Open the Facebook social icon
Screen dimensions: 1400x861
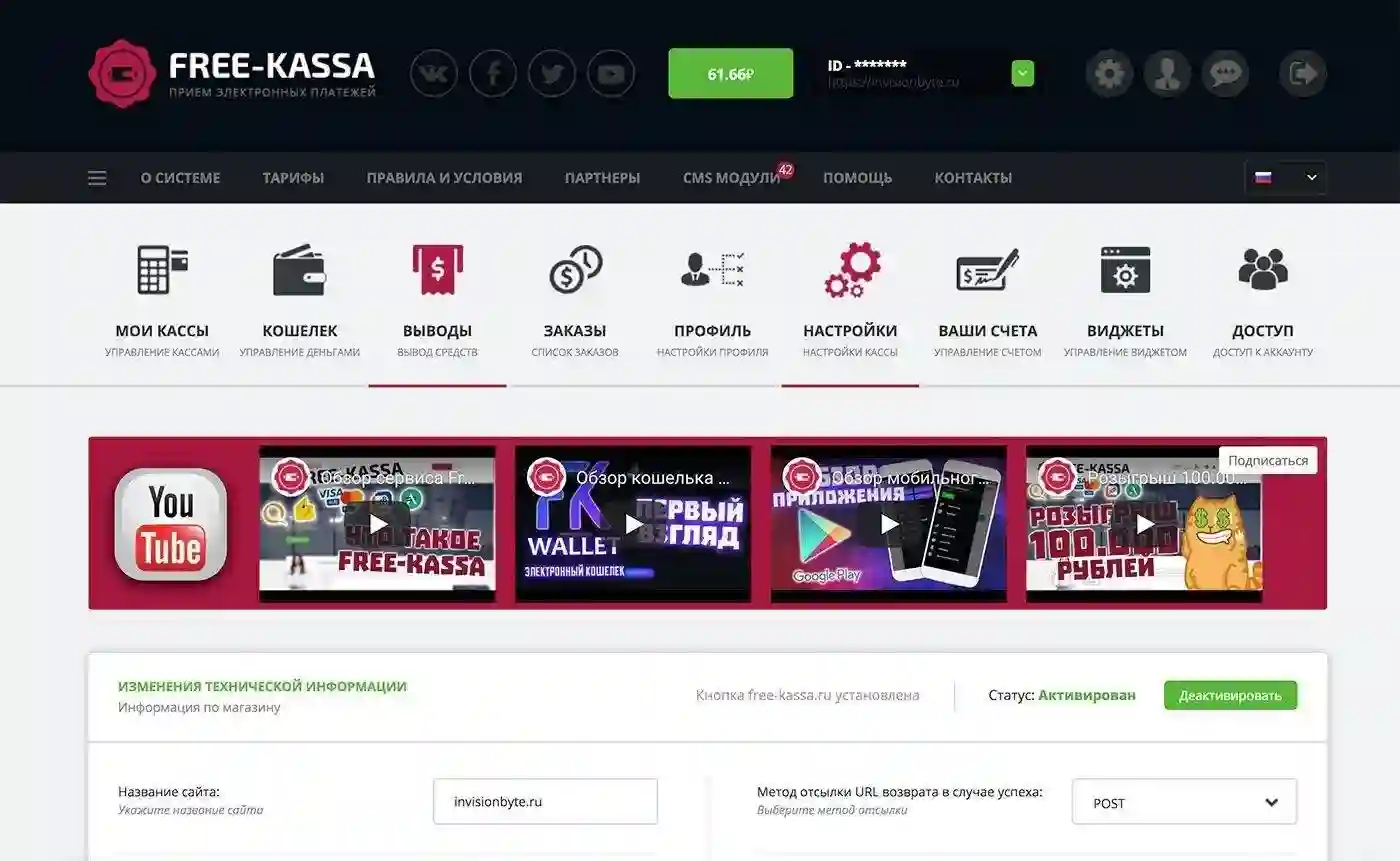[x=493, y=73]
